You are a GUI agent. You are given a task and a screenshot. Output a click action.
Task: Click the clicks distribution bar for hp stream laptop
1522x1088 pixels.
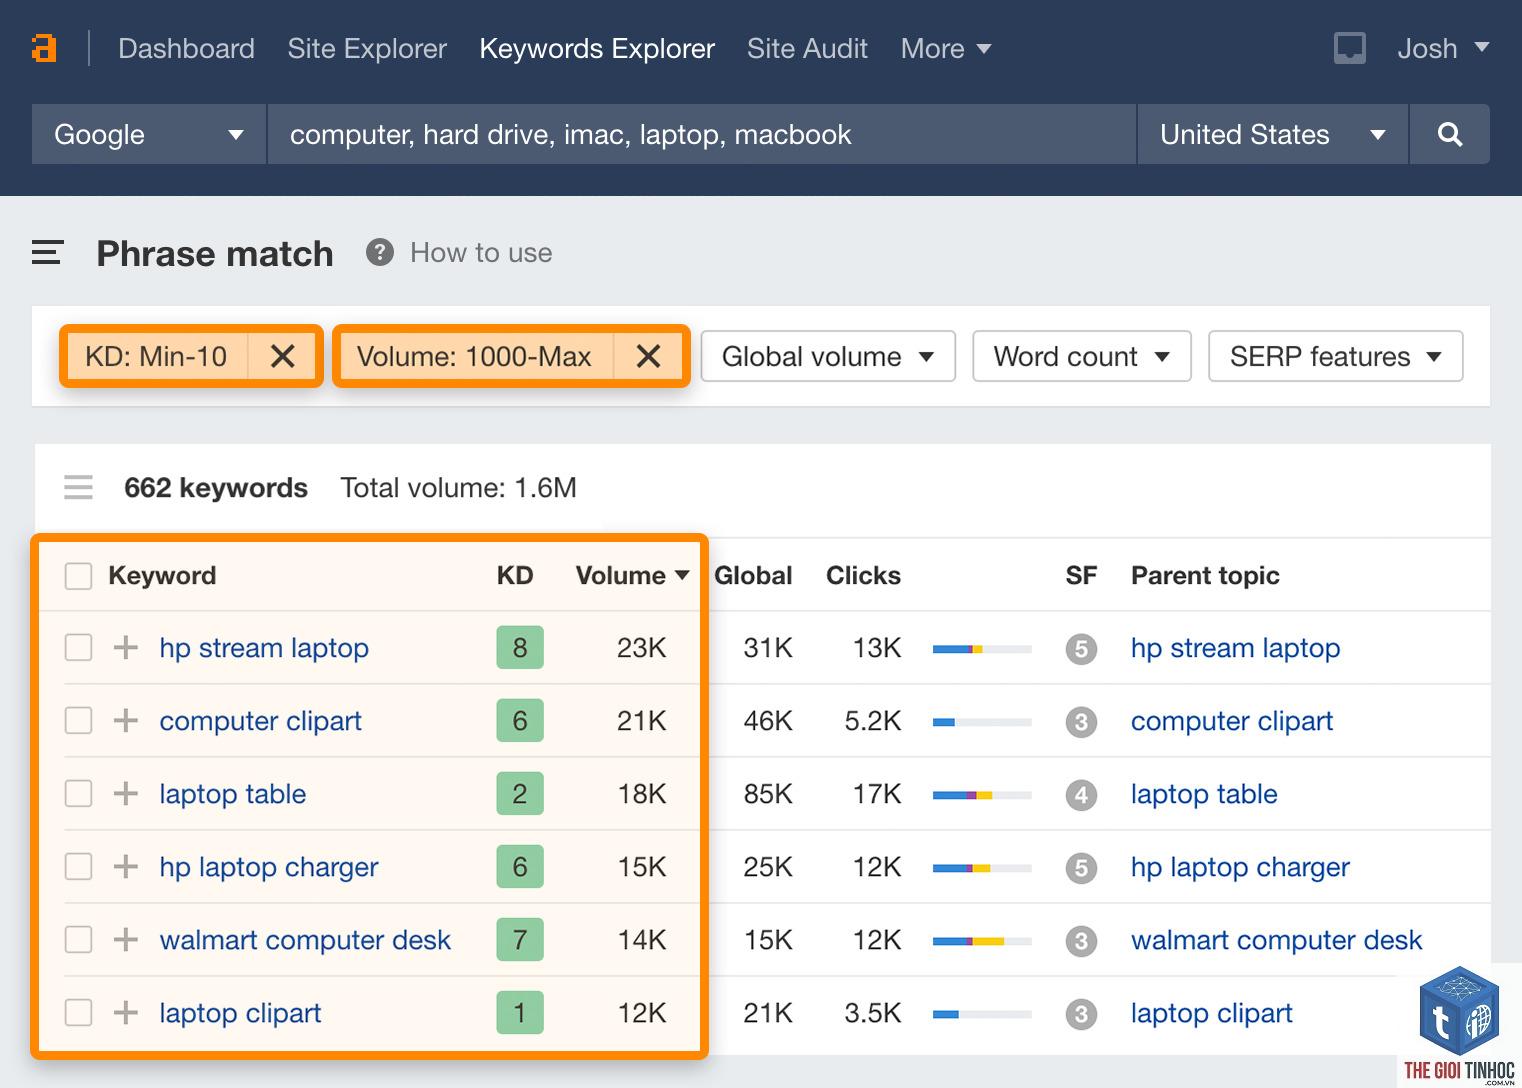[x=982, y=649]
